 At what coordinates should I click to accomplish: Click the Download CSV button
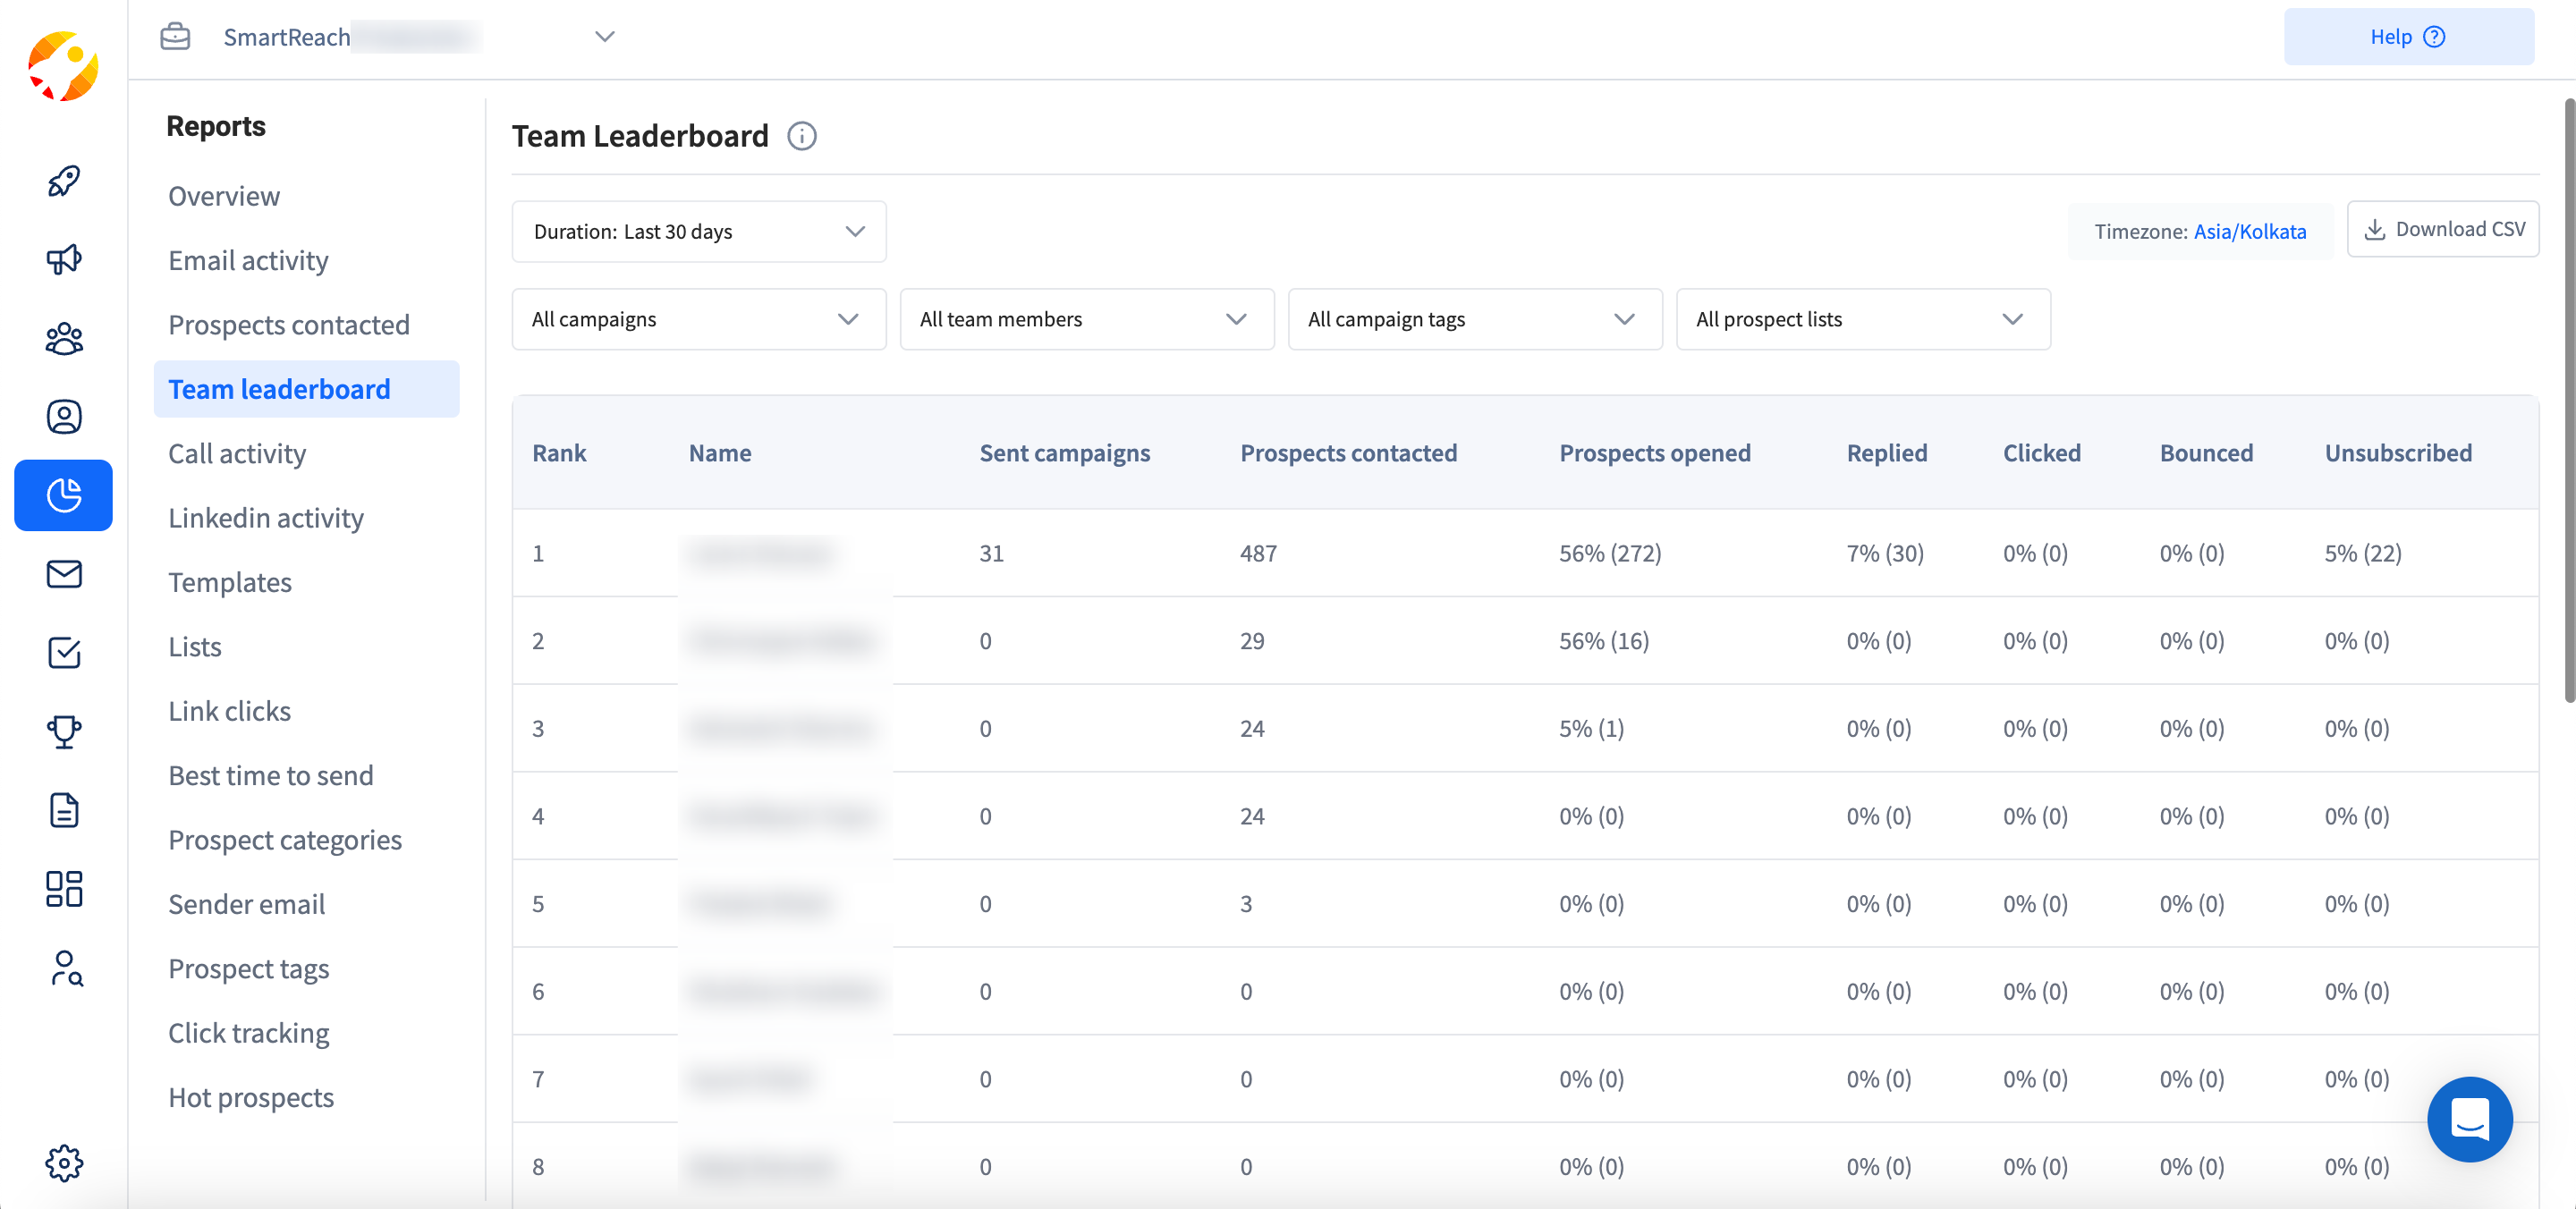tap(2445, 230)
